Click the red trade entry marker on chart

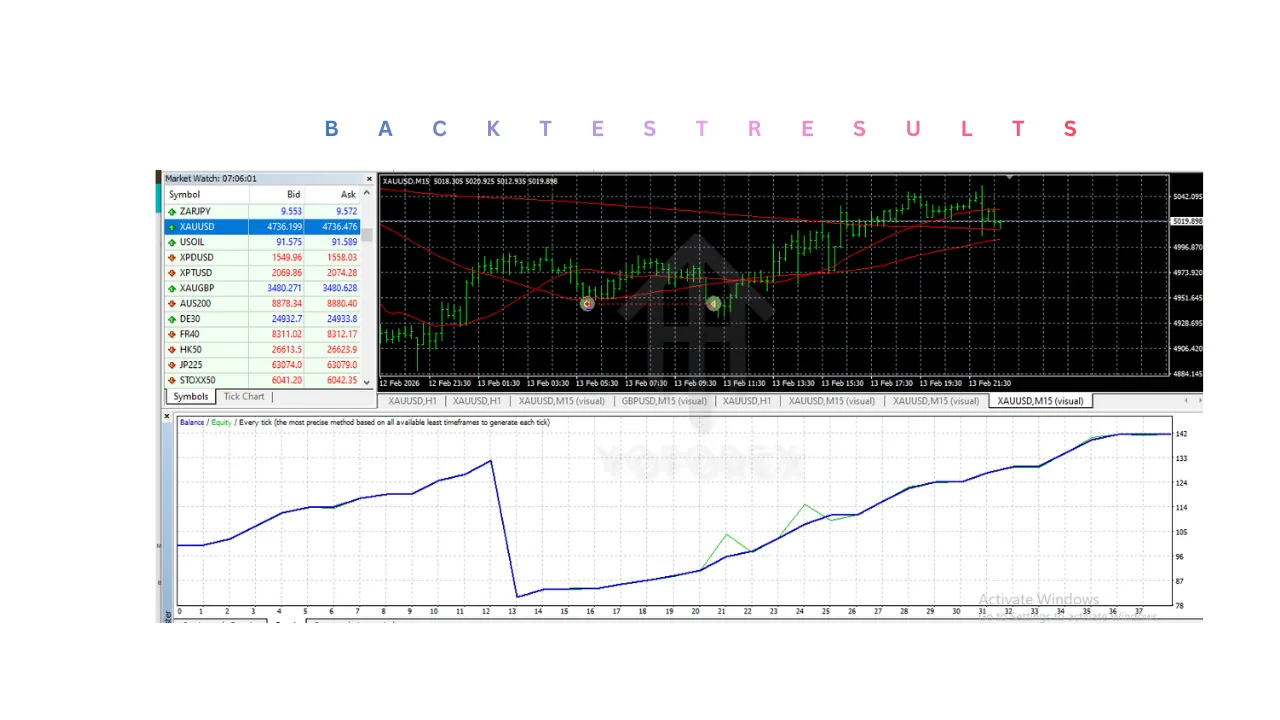(587, 303)
